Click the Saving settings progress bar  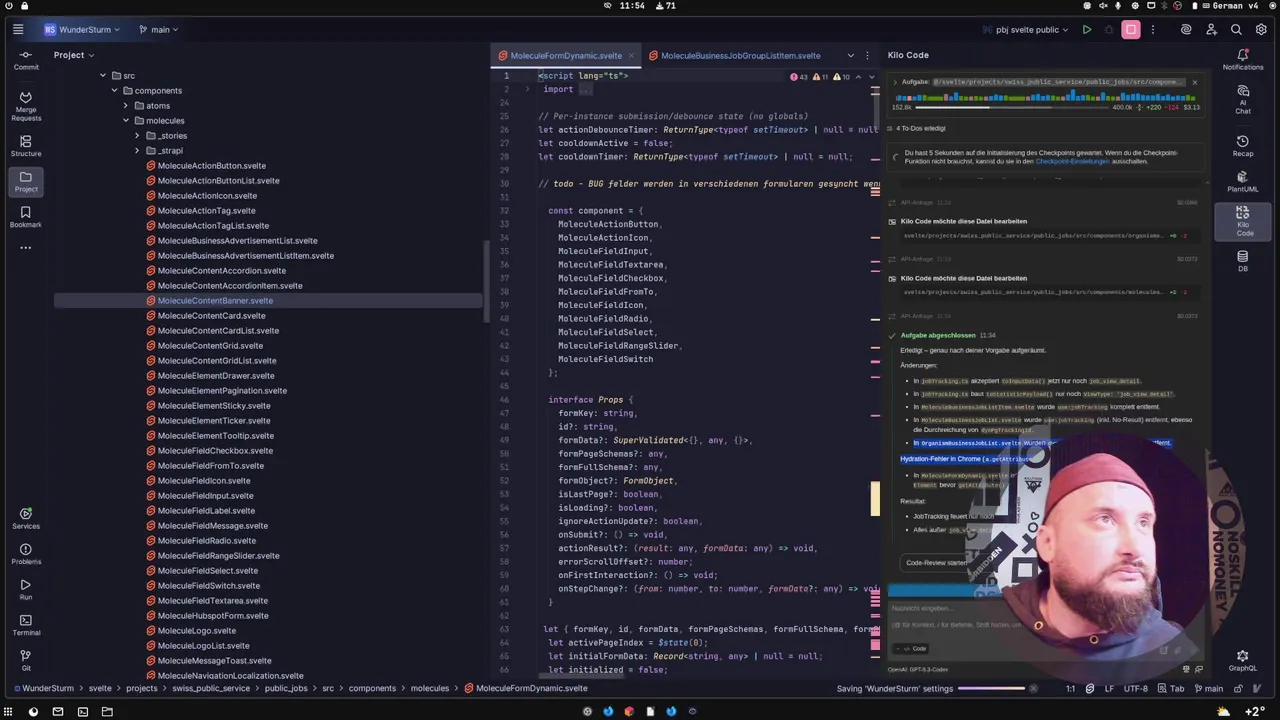991,689
